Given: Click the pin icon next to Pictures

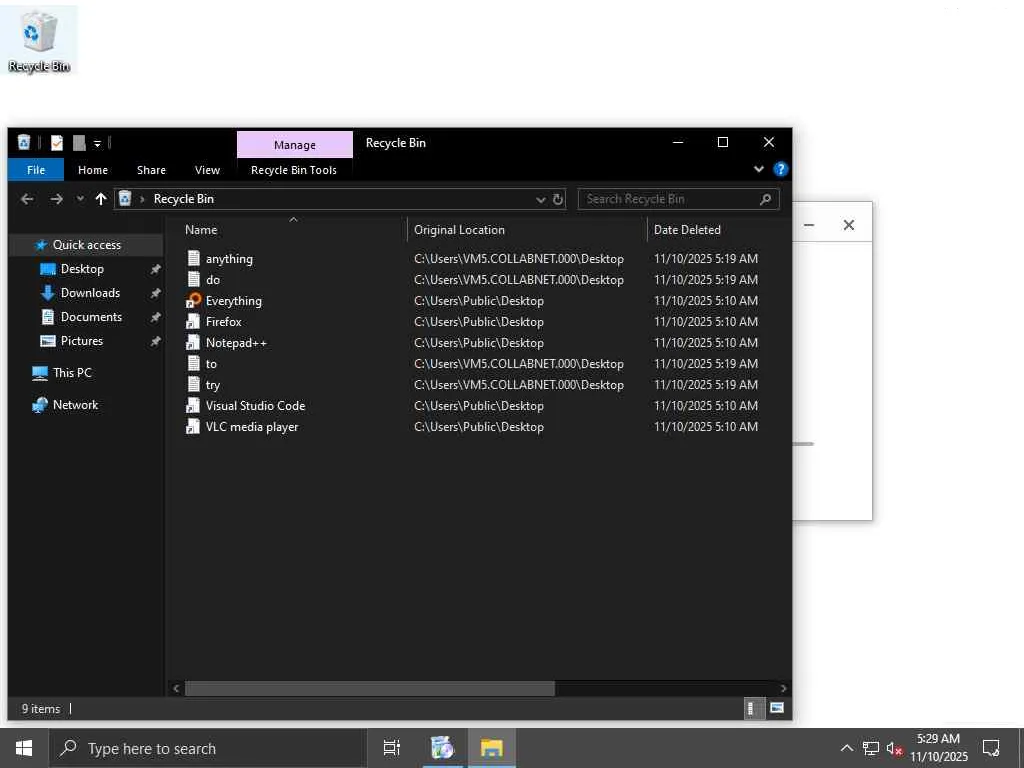Looking at the screenshot, I should (x=155, y=341).
